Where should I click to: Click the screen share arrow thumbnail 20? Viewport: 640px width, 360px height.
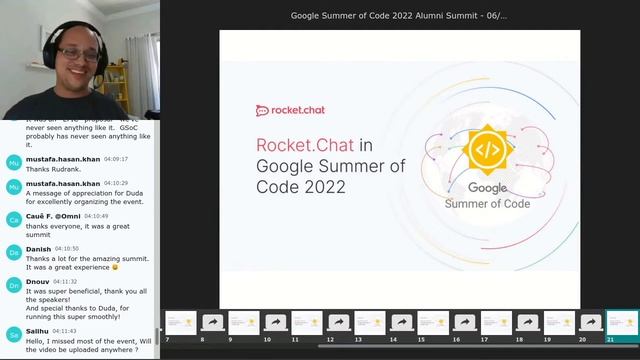[591, 323]
